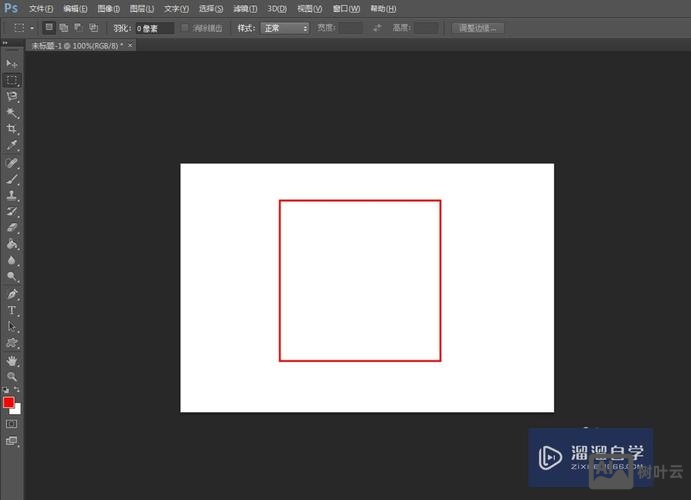Toggle Quick Mask mode
Viewport: 691px width, 500px height.
tap(12, 423)
